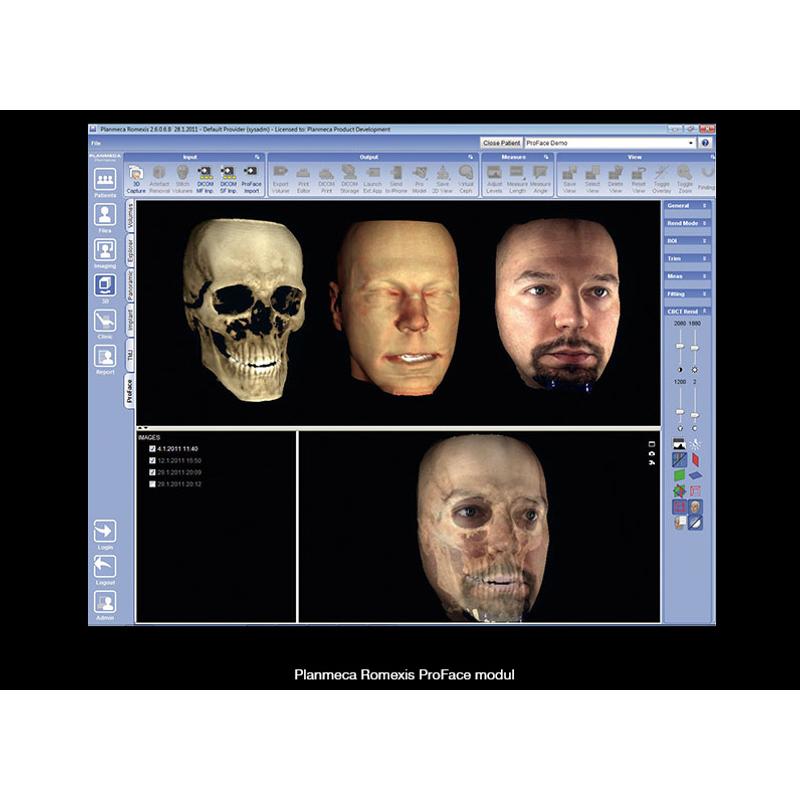Viewport: 800px width, 800px height.
Task: Click Reset View in the View group
Action: (639, 179)
